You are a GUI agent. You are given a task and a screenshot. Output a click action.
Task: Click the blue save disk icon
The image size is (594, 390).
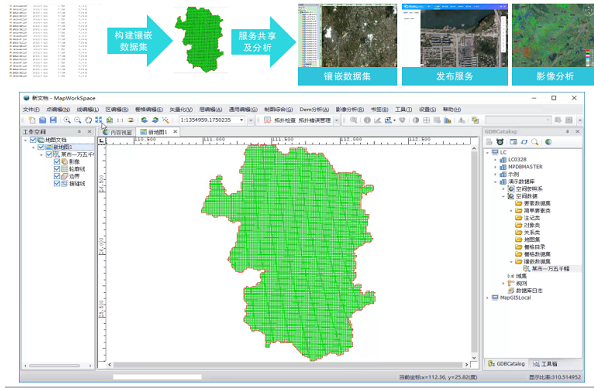[53, 120]
